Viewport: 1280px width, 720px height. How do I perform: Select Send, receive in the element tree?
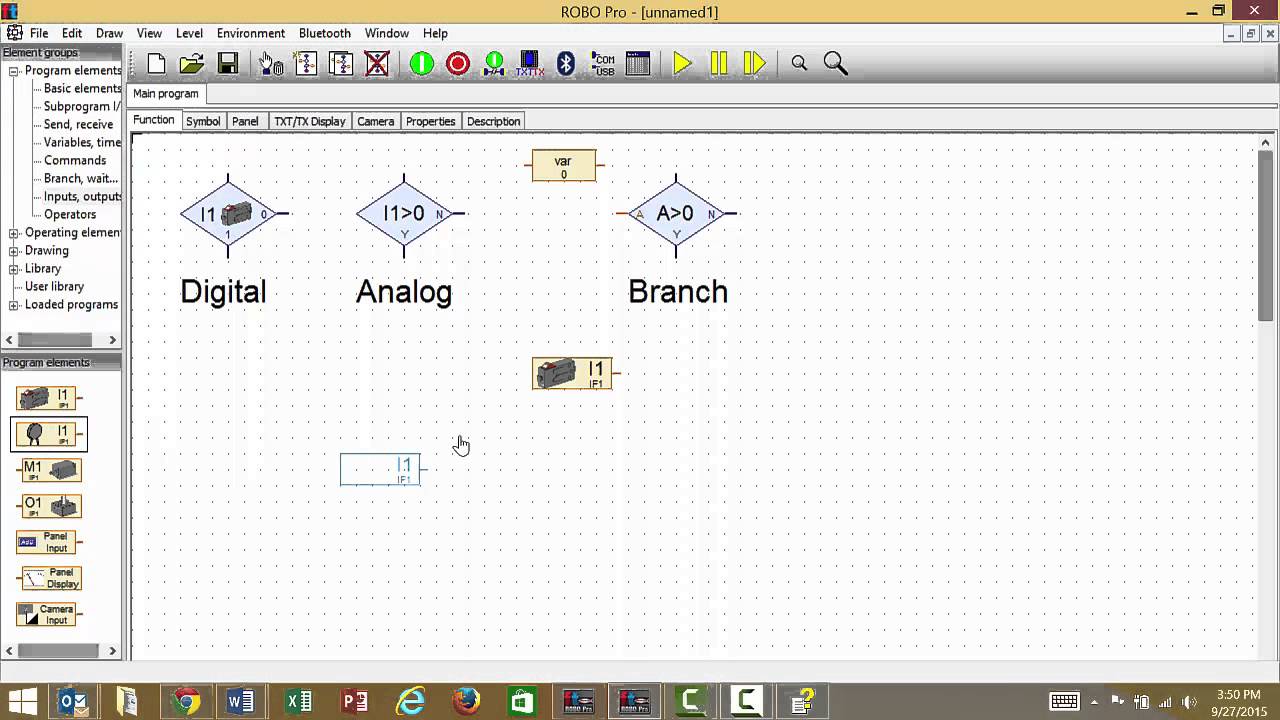click(78, 125)
